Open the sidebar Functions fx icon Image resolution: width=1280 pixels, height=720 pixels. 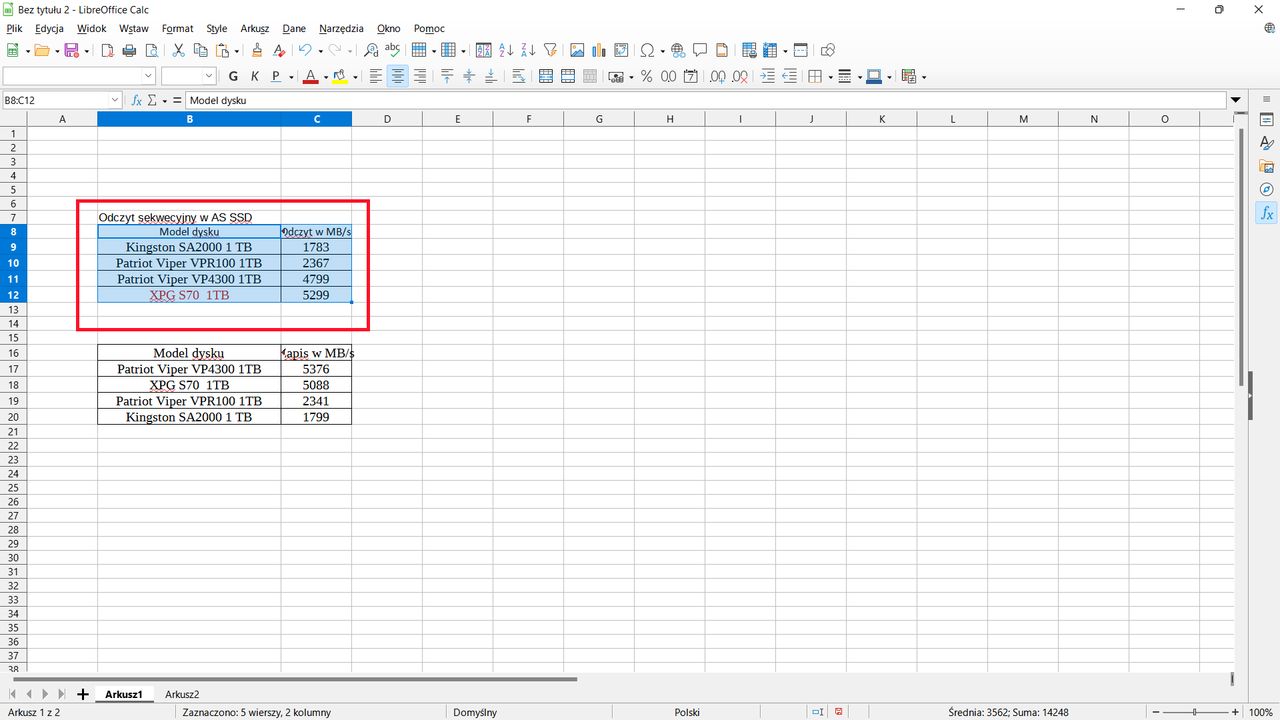tap(1266, 213)
